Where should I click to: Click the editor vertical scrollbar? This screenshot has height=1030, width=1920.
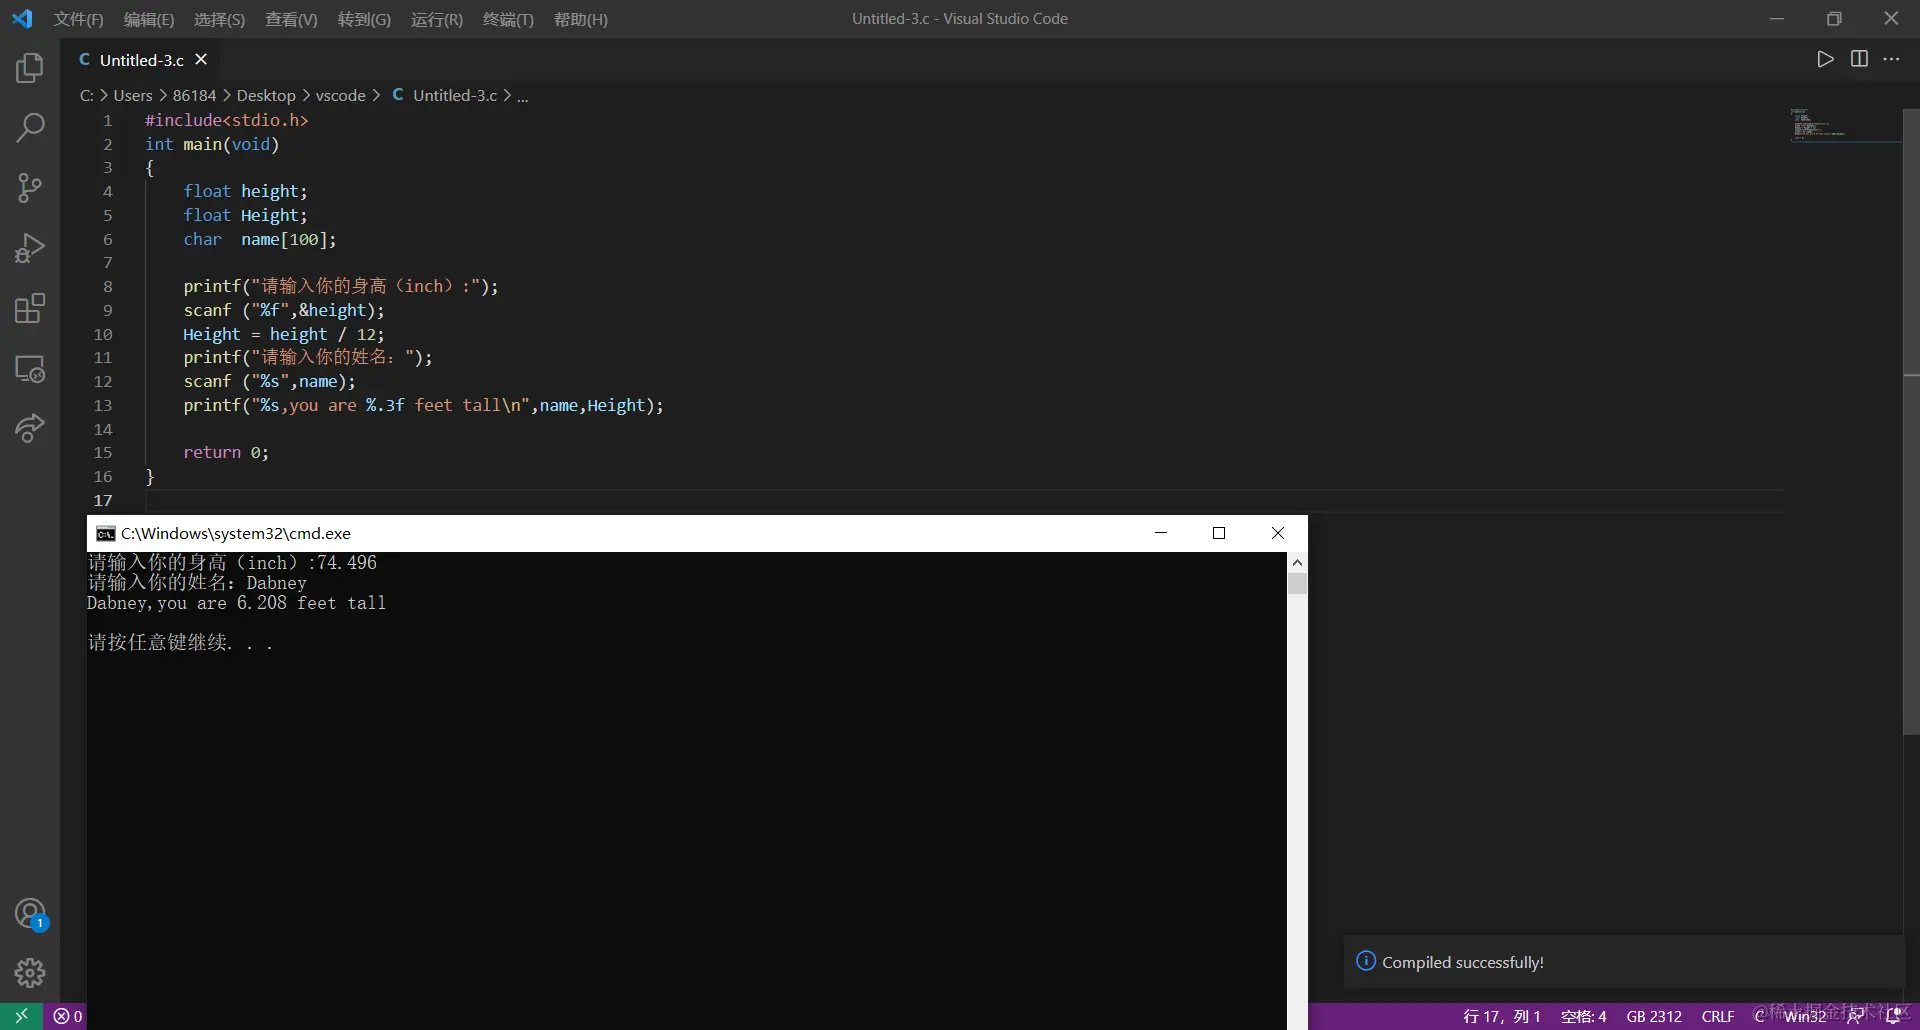[x=1911, y=422]
